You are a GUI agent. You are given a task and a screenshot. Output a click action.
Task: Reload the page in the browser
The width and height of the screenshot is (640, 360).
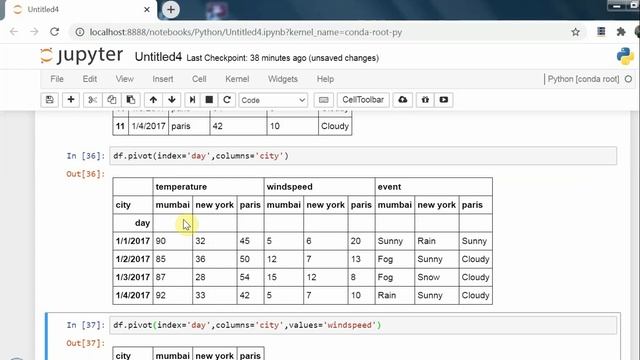tap(54, 32)
